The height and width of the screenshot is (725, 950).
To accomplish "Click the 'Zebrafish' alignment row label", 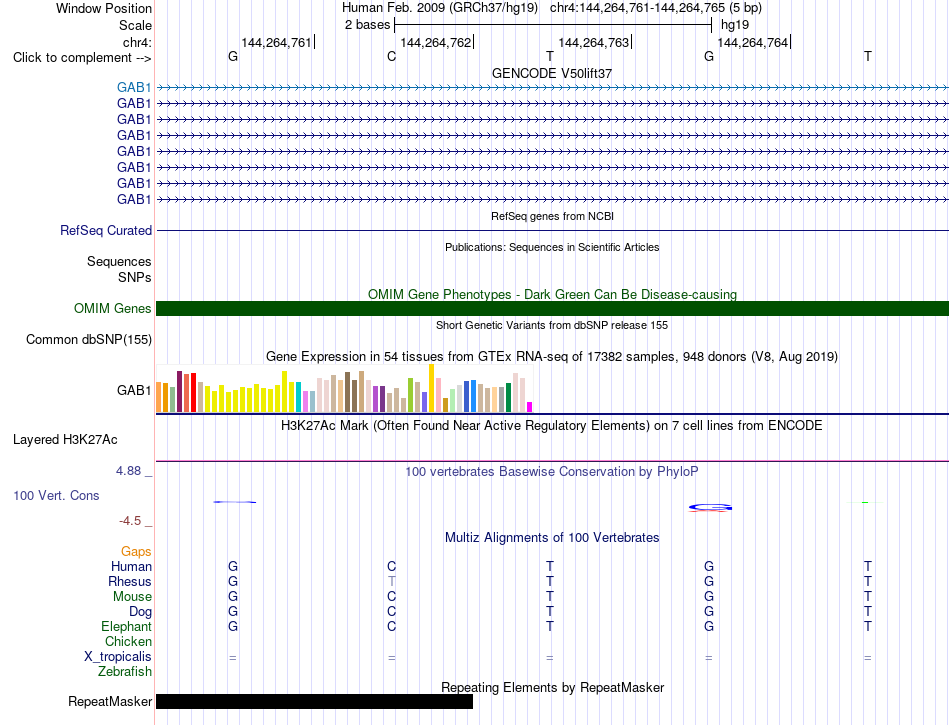I will click(x=125, y=671).
